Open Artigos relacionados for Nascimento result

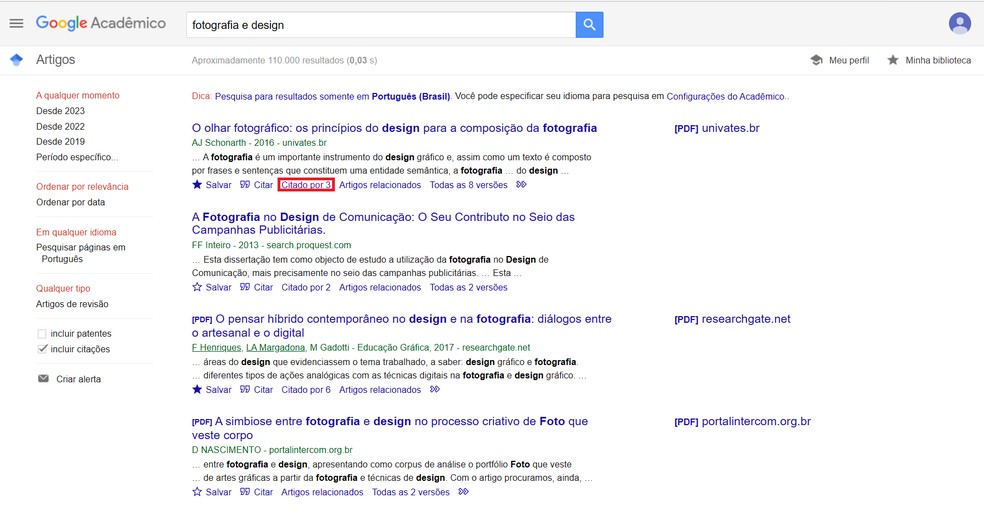[322, 492]
